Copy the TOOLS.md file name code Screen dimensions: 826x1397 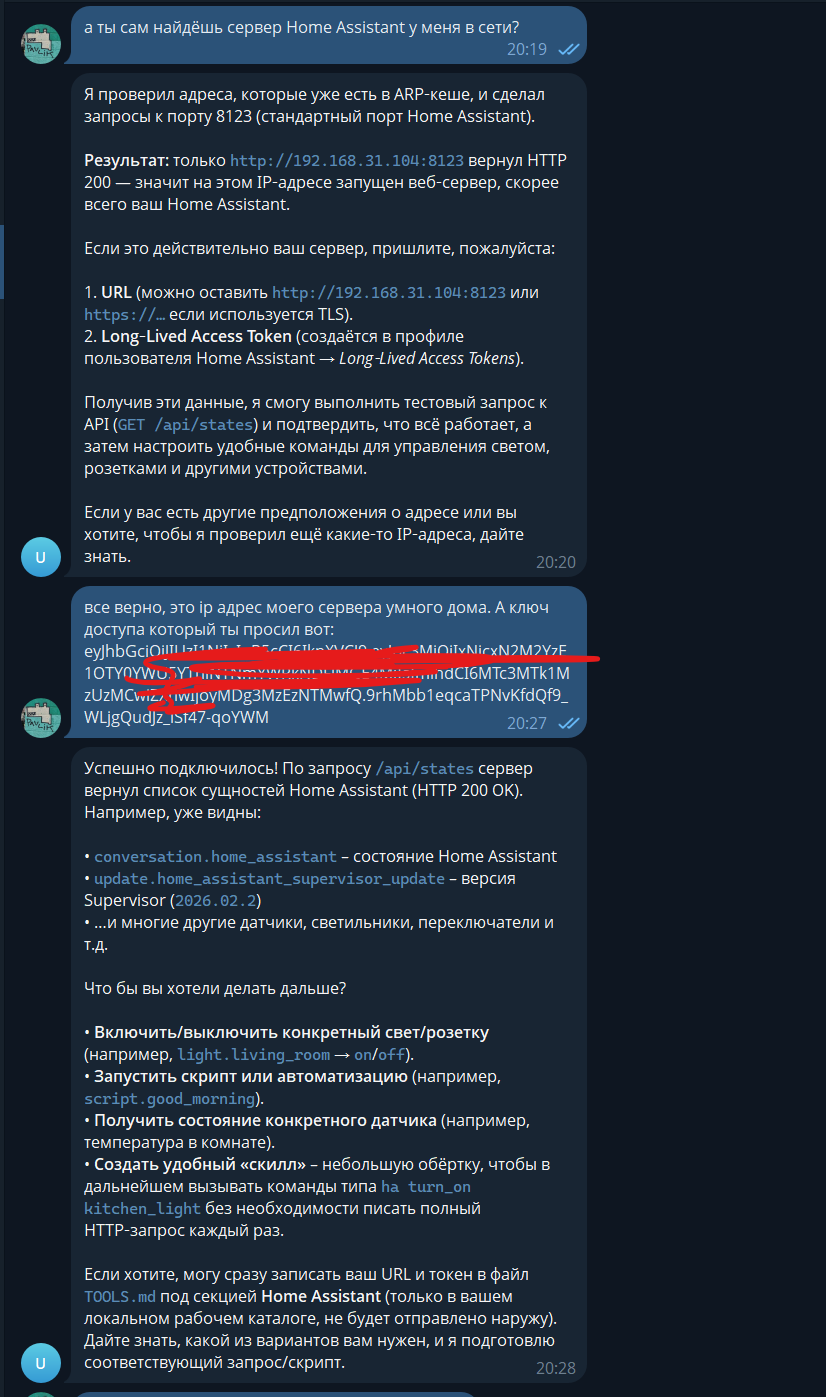pos(121,1296)
